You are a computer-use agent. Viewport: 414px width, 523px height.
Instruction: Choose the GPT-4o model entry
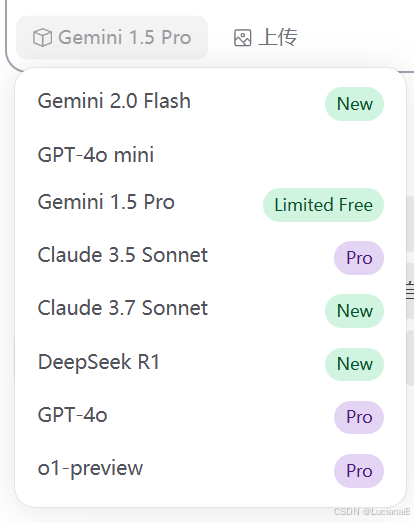tap(211, 416)
